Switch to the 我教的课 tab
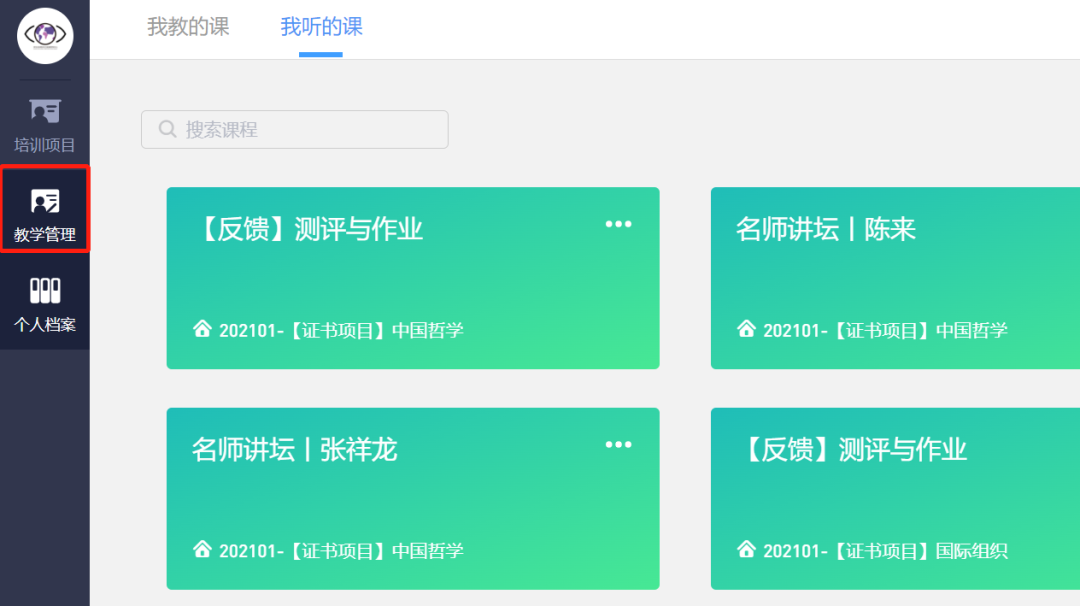The width and height of the screenshot is (1080, 606). tap(187, 28)
